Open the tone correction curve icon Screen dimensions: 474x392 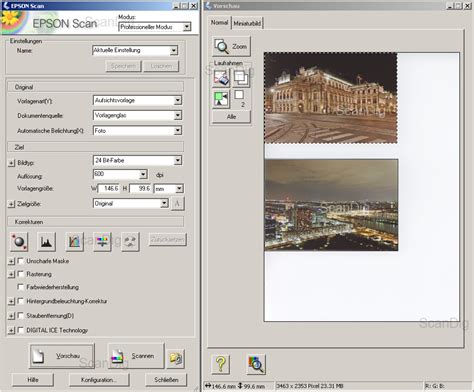pyautogui.click(x=74, y=241)
